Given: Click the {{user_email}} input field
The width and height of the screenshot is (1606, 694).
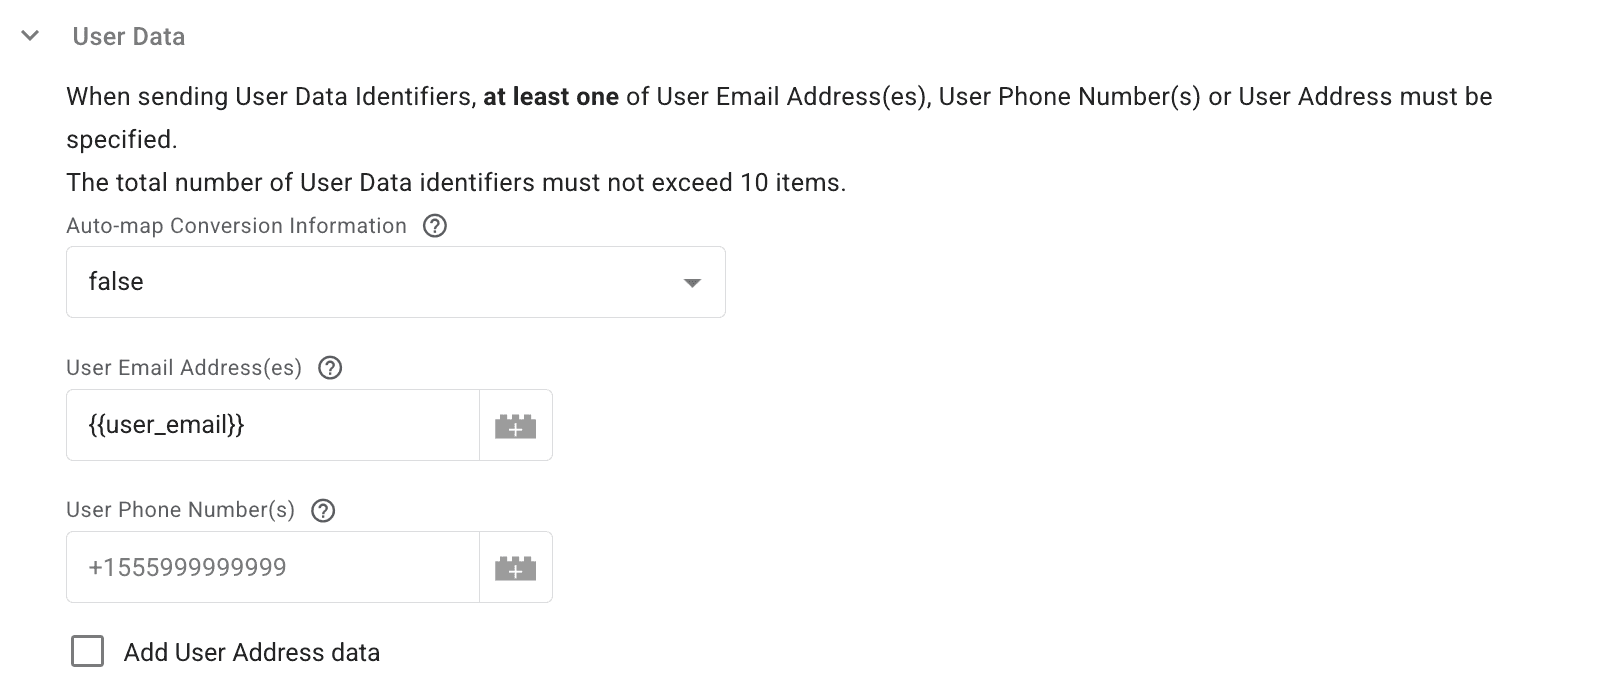Looking at the screenshot, I should pyautogui.click(x=270, y=425).
